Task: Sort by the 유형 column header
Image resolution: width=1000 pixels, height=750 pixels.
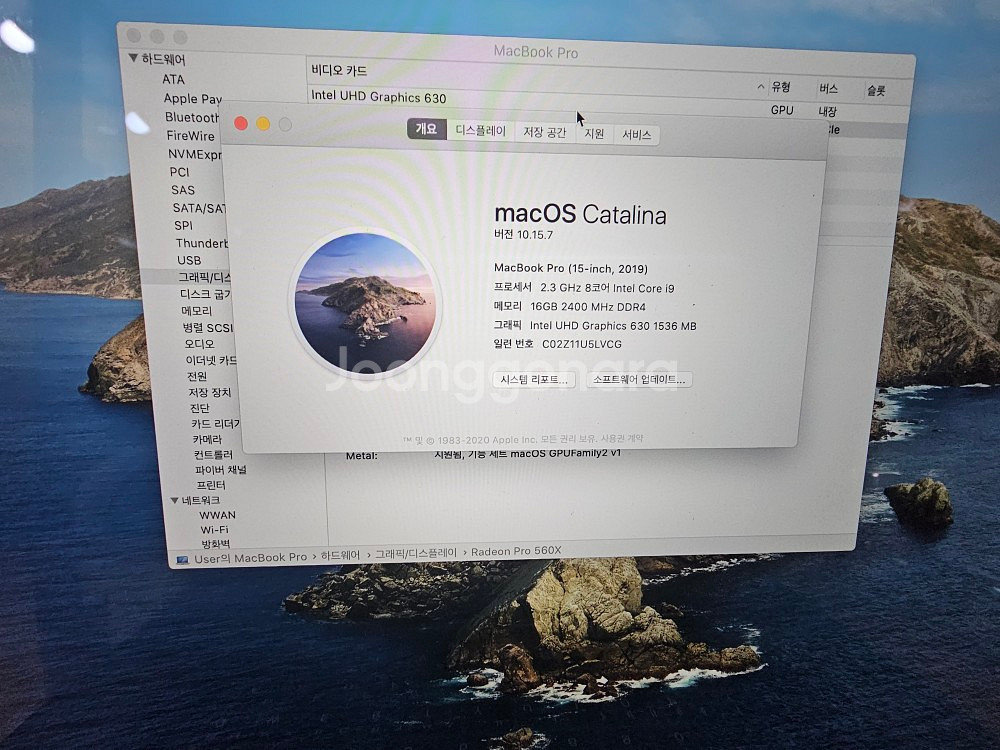Action: click(x=781, y=87)
